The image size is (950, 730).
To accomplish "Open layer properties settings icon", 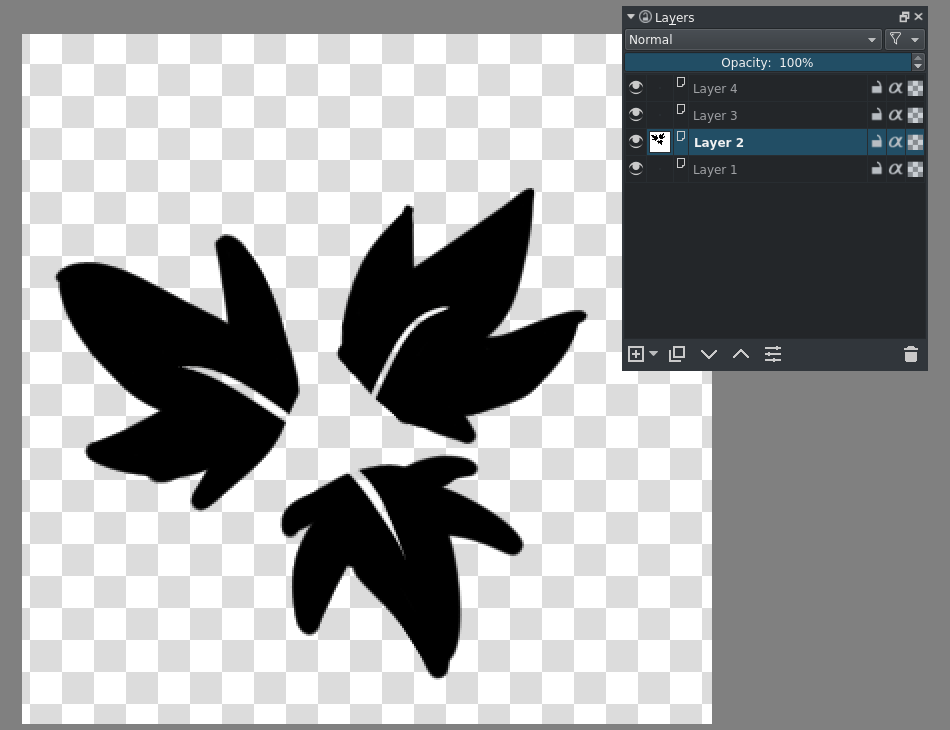I will pos(773,354).
